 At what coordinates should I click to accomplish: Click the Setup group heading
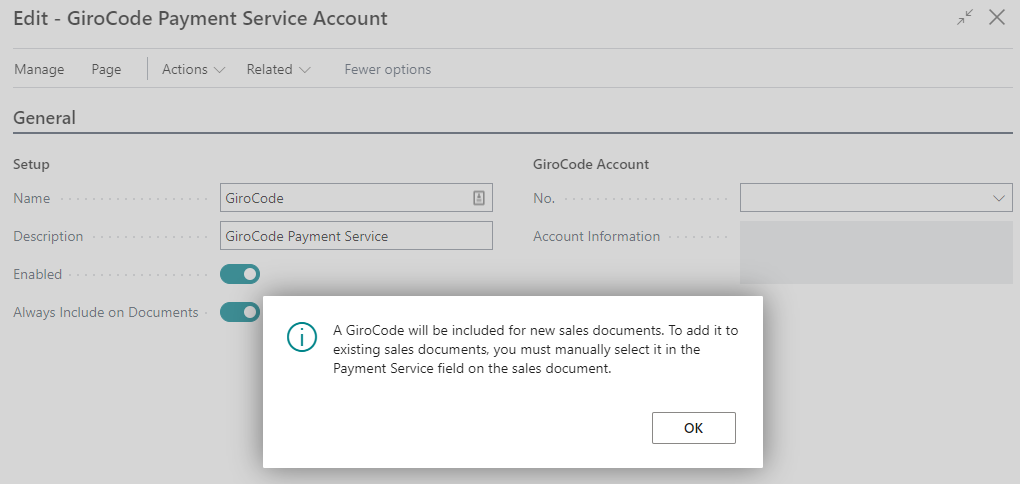[31, 164]
